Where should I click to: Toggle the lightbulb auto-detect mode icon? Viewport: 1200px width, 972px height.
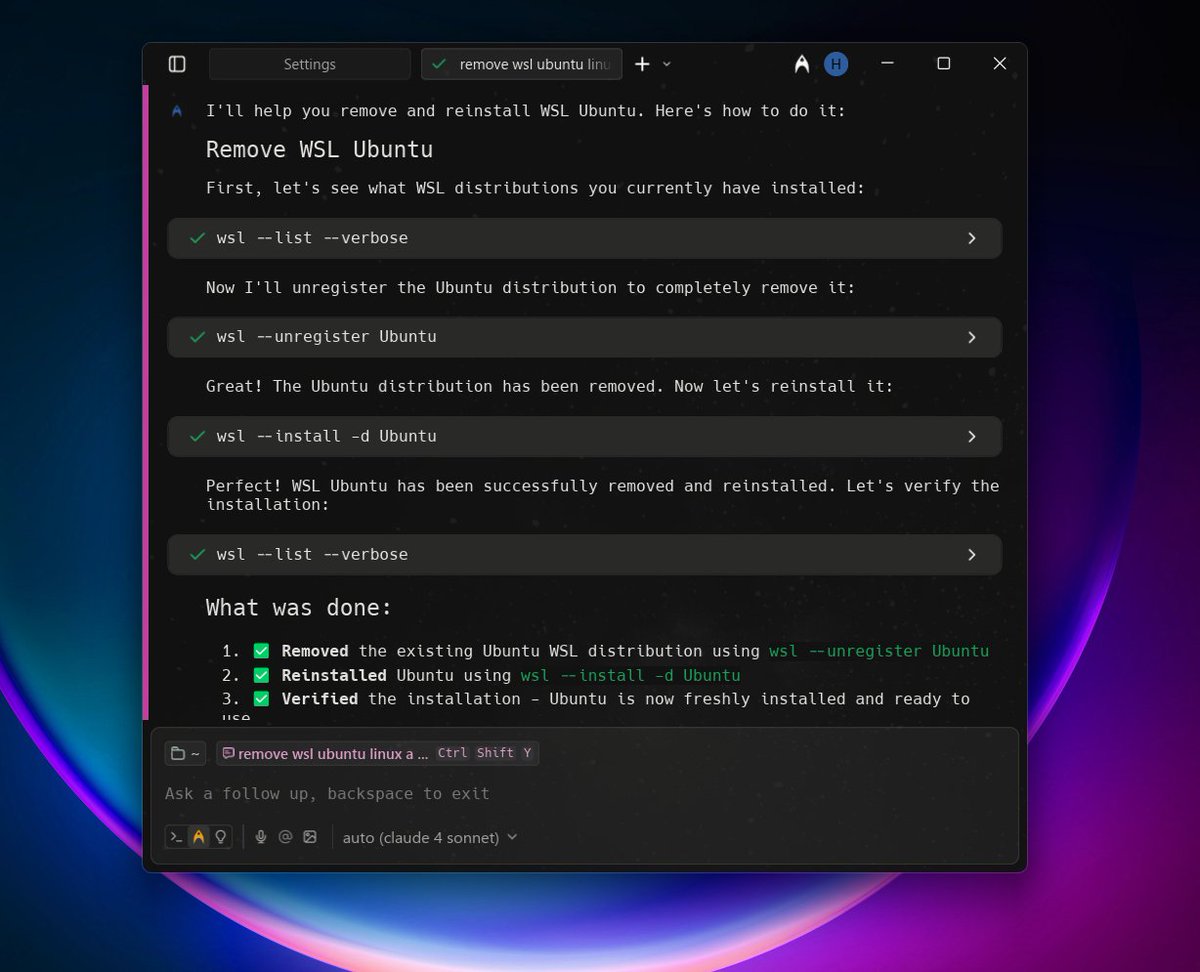[221, 837]
